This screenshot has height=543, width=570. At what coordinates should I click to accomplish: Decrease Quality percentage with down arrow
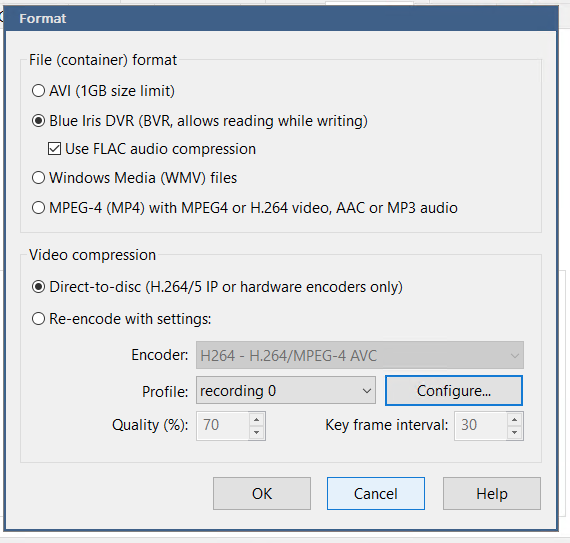257,433
